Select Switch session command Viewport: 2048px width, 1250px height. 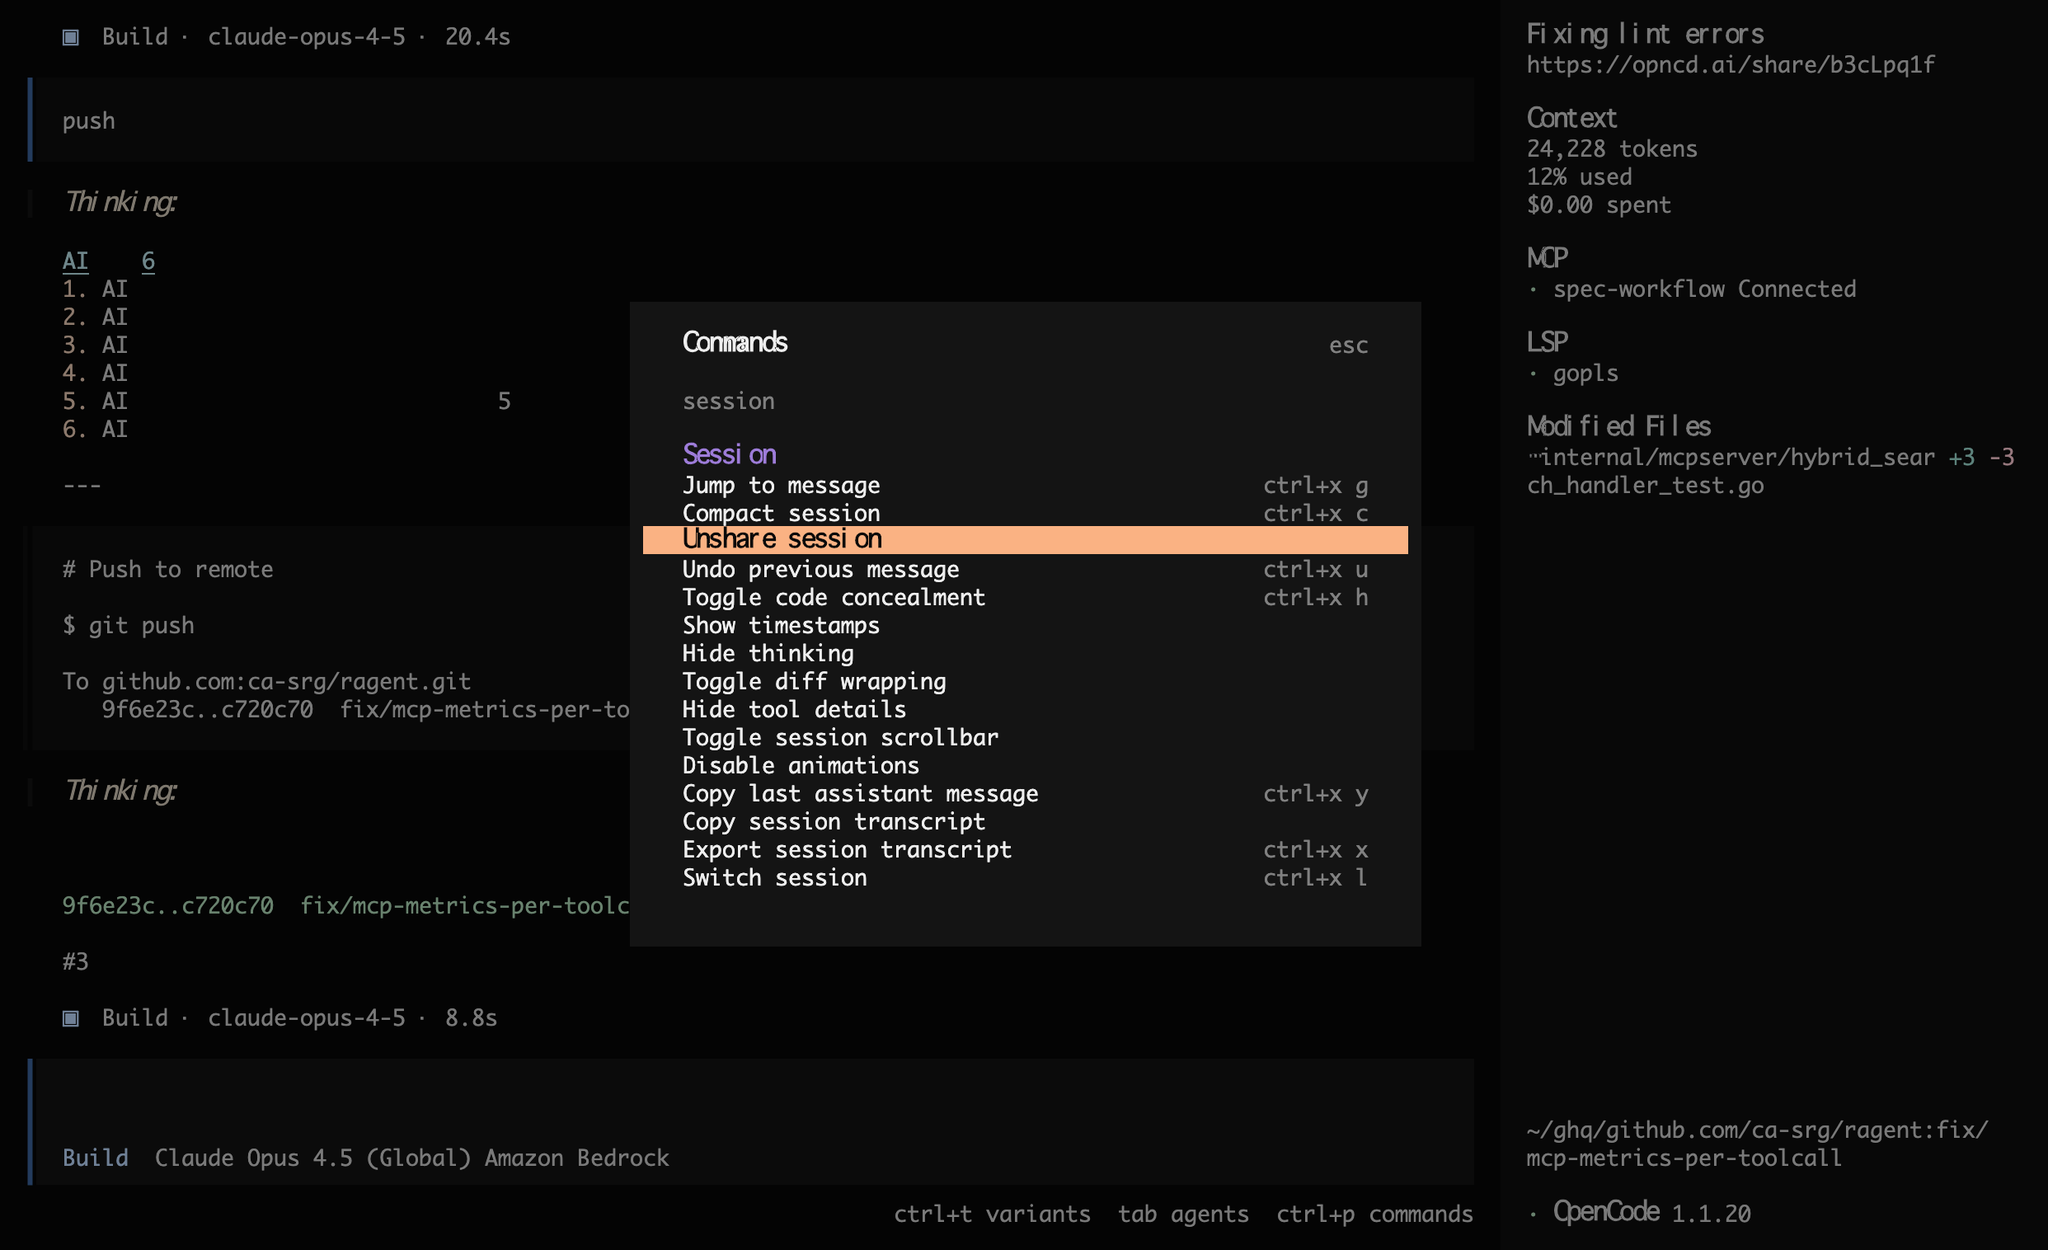coord(774,878)
